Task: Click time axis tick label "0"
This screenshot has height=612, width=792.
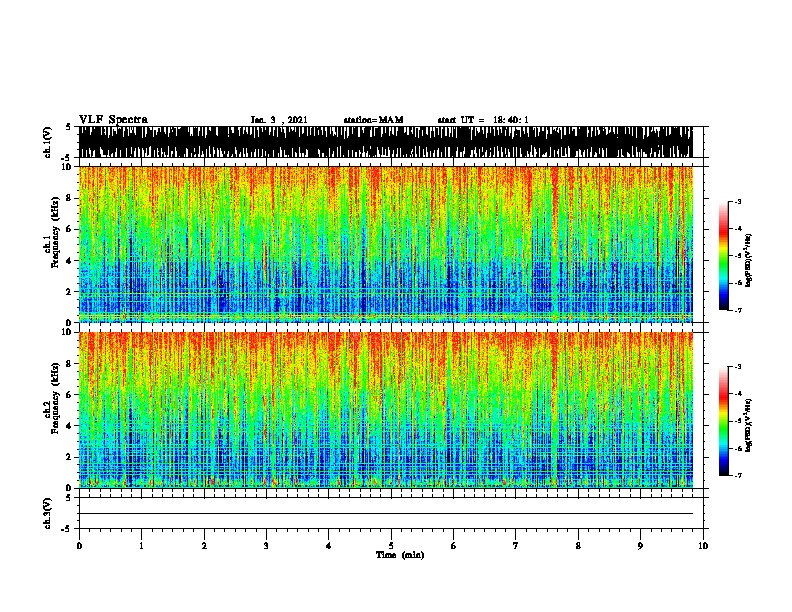Action: [x=79, y=546]
